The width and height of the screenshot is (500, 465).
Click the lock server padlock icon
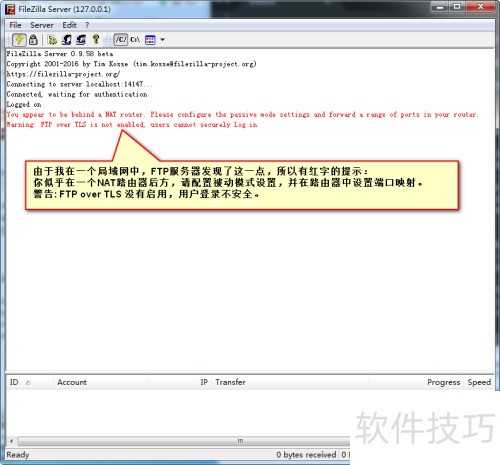tap(33, 40)
